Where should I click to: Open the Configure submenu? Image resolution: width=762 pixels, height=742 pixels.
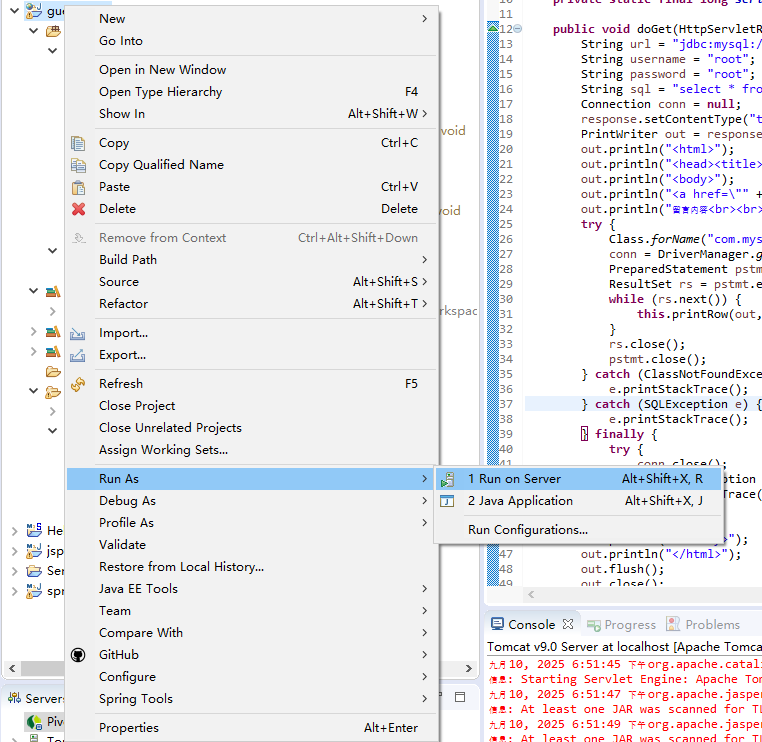click(x=252, y=677)
